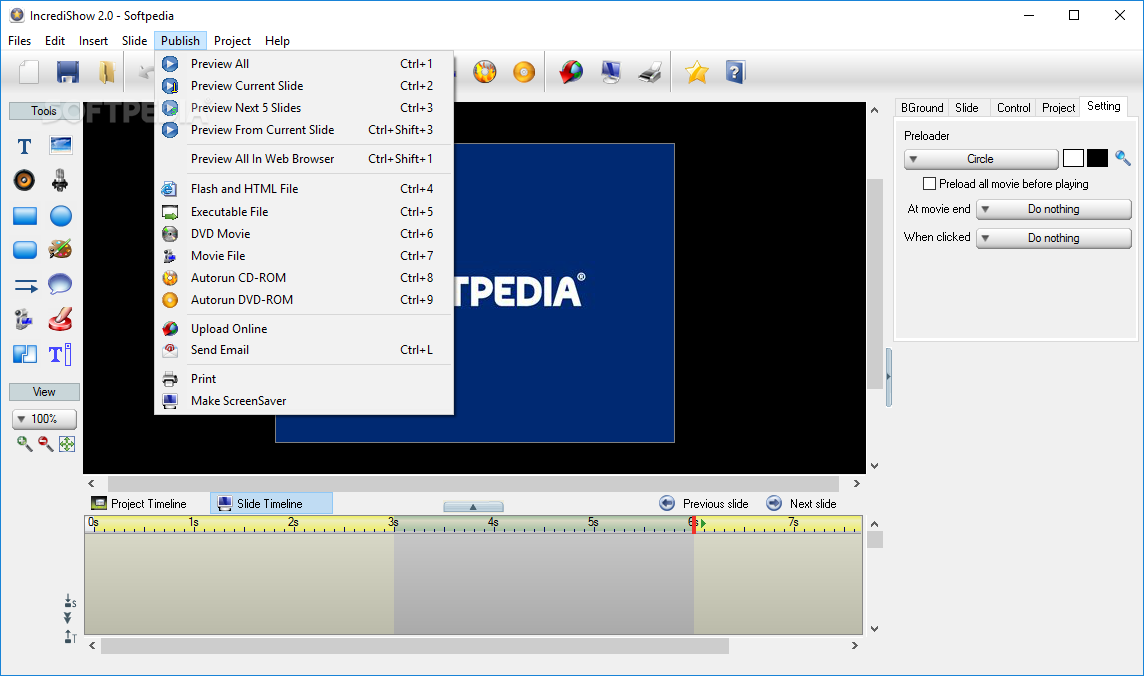Viewport: 1144px width, 676px height.
Task: Go to Previous slide
Action: [704, 504]
